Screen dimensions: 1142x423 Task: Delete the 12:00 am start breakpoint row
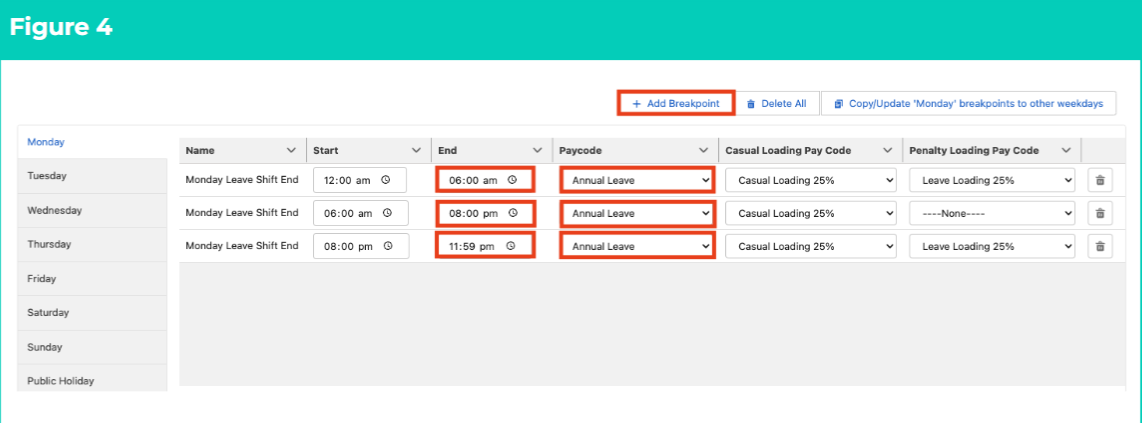[x=1100, y=180]
